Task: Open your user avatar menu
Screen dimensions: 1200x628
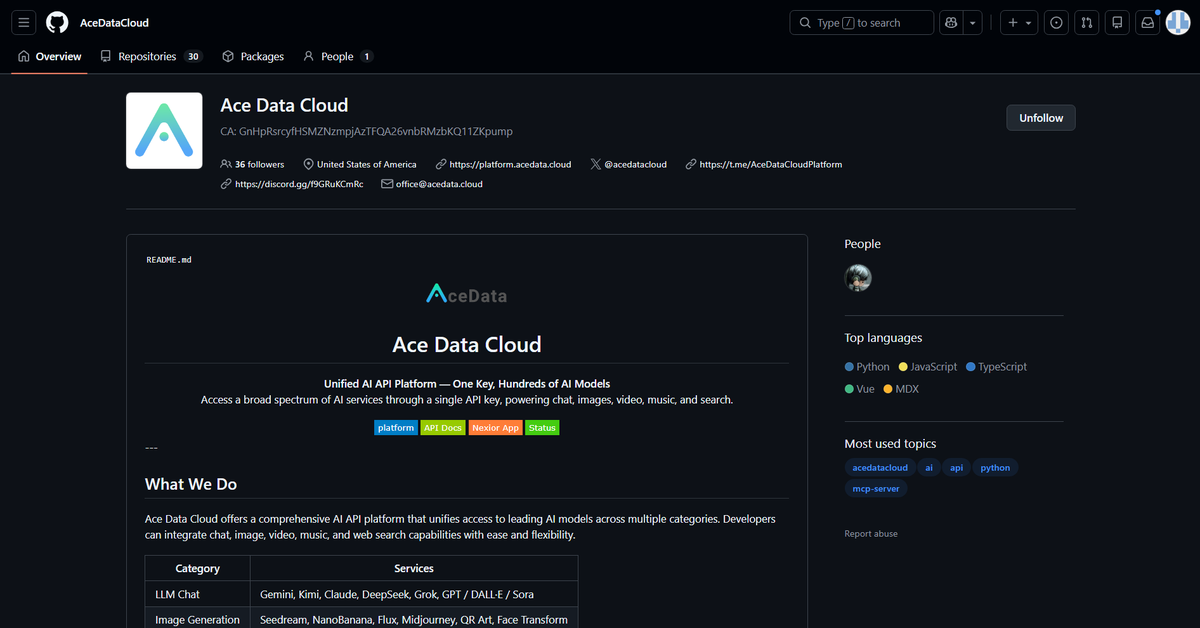Action: coord(1178,22)
